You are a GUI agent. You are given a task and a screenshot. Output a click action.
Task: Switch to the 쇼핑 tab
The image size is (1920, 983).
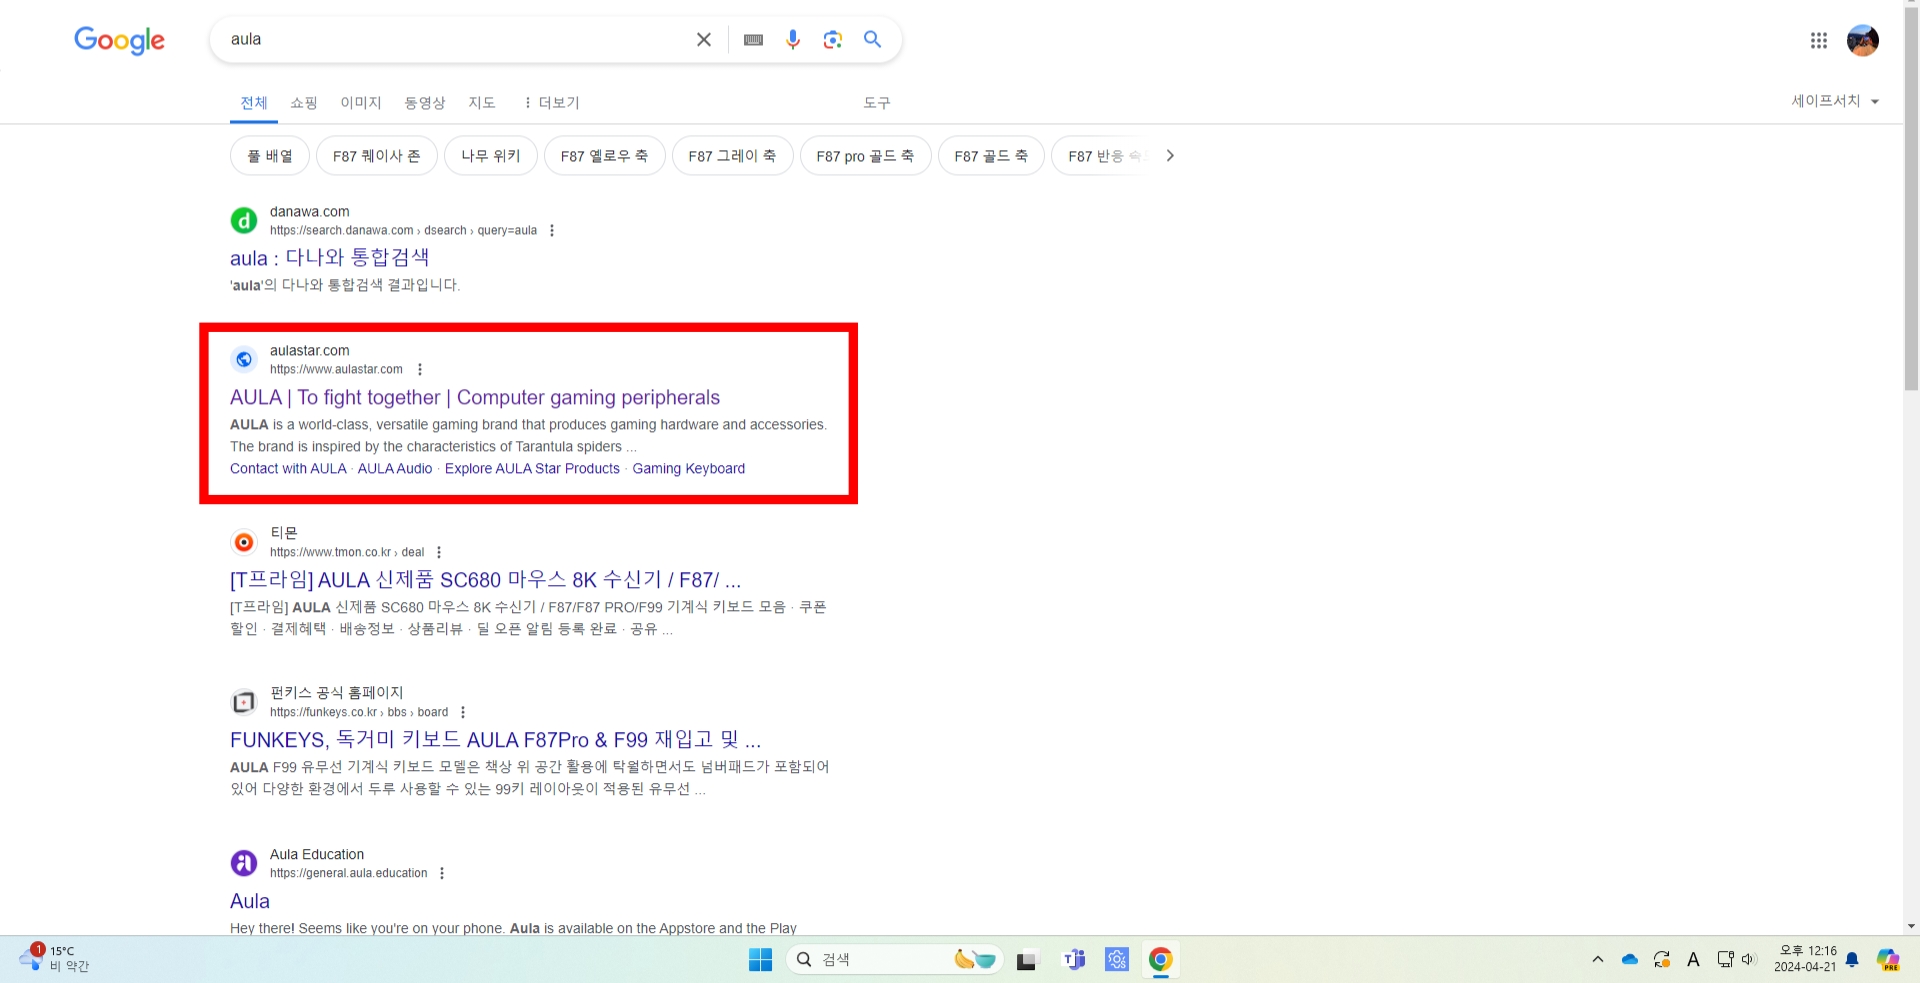click(304, 102)
